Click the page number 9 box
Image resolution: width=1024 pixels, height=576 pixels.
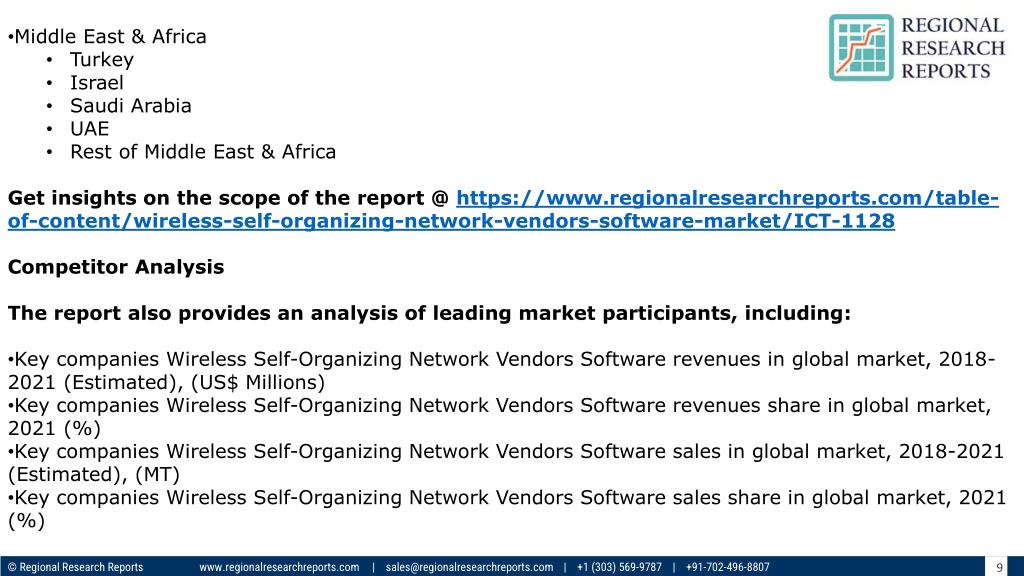(x=999, y=567)
